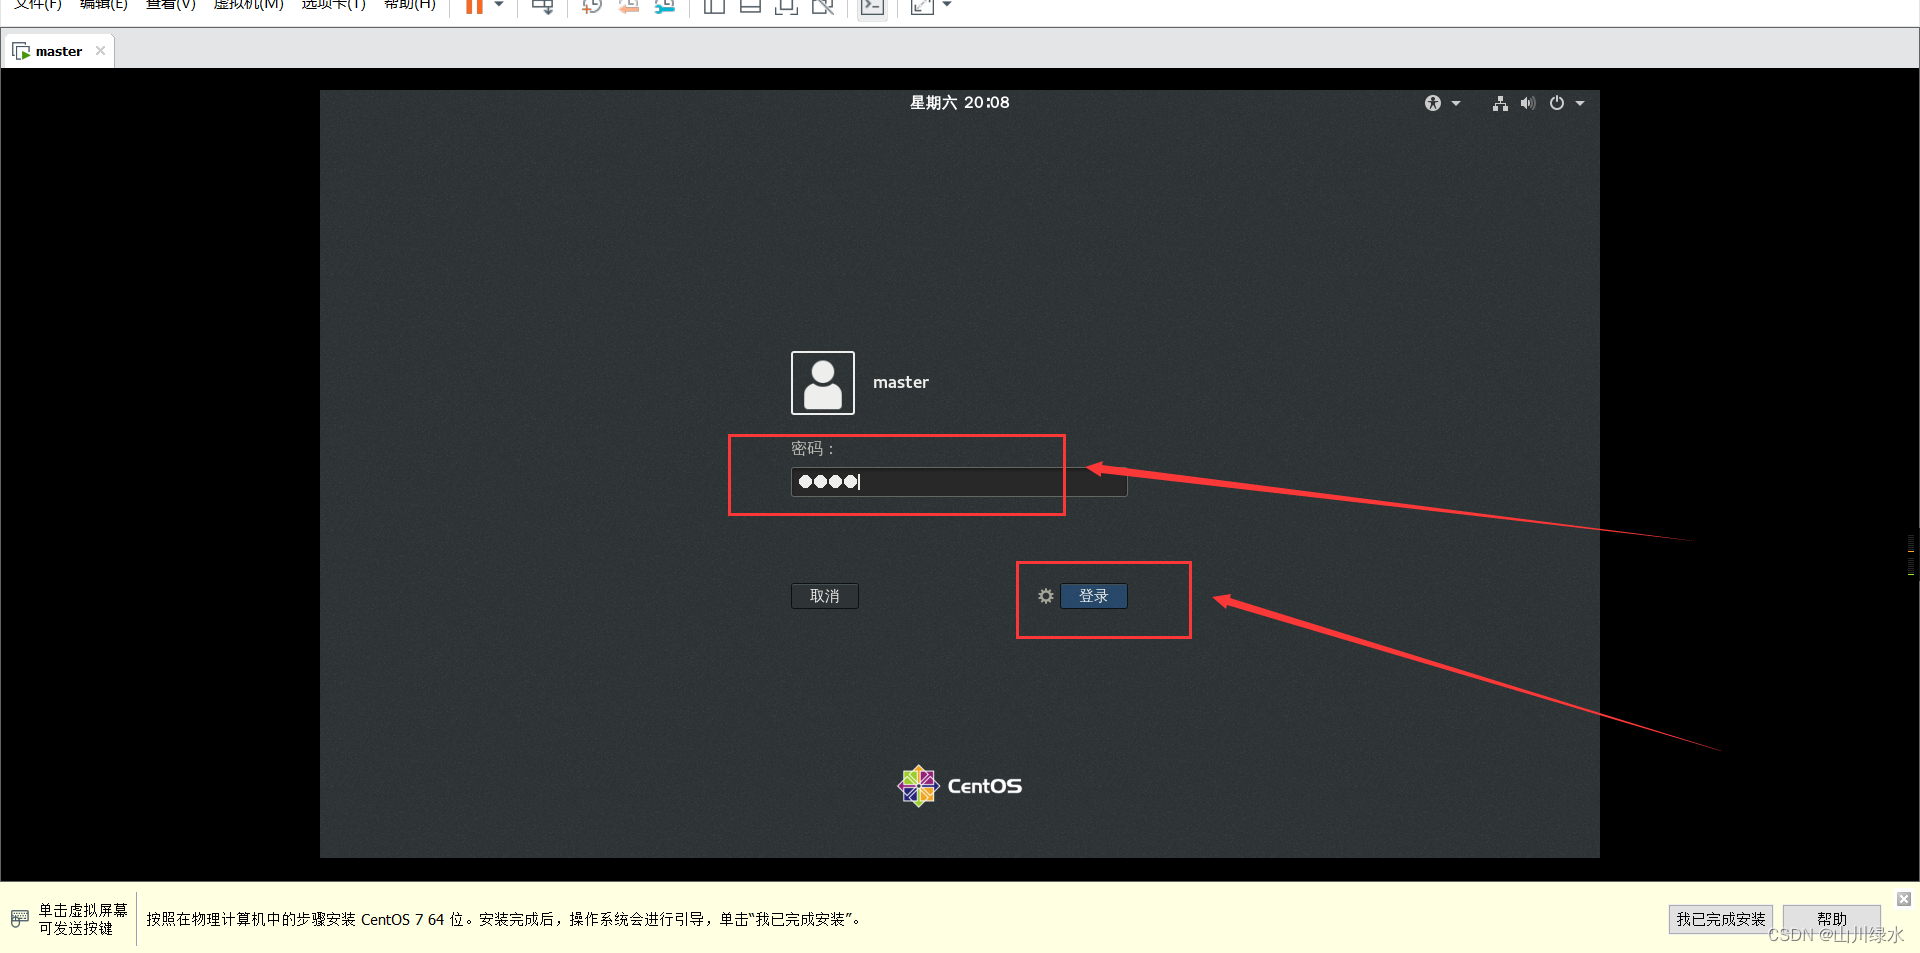1920x953 pixels.
Task: Toggle the library panel visibility
Action: tap(713, 7)
